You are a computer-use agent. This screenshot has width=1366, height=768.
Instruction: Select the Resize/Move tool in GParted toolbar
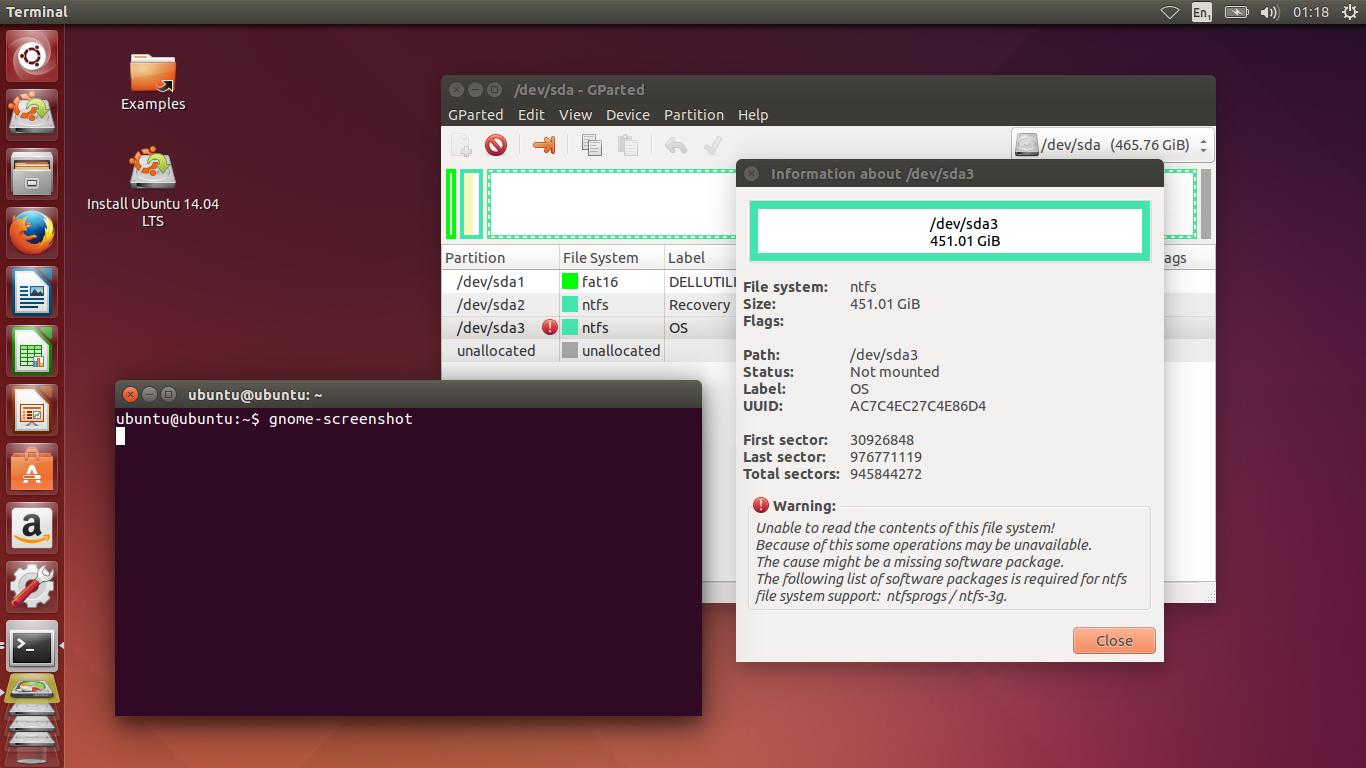point(543,145)
